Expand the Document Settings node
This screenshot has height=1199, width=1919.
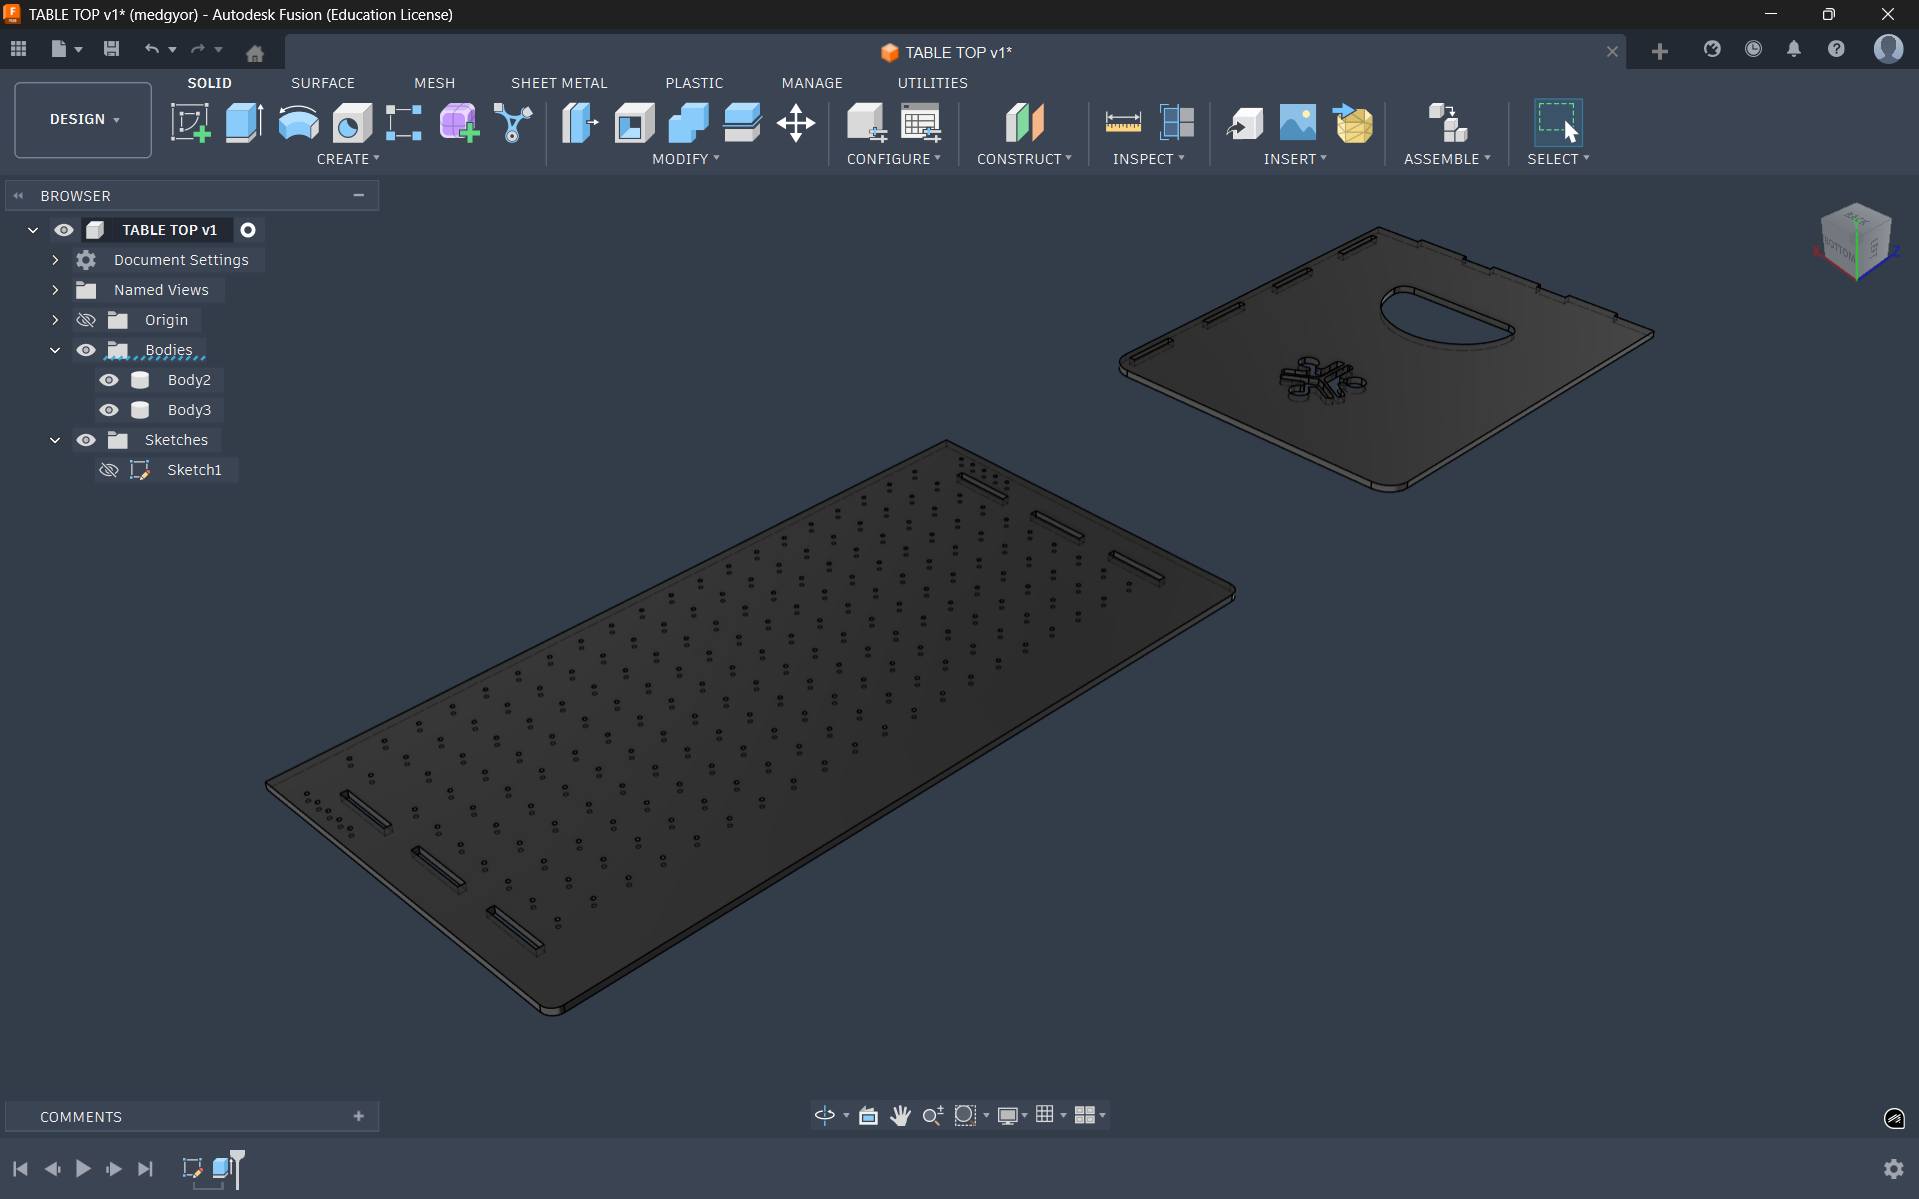56,260
